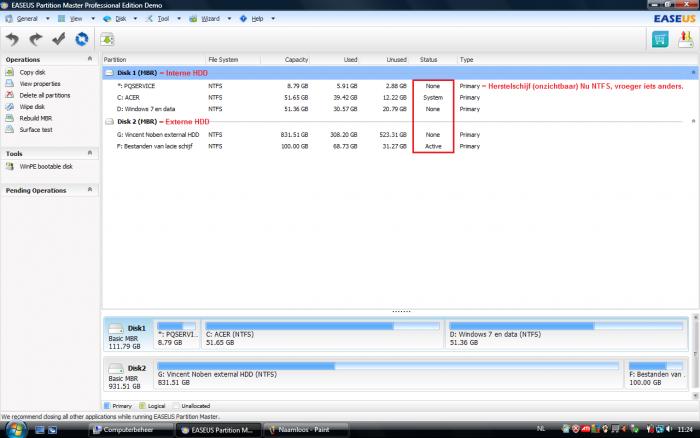
Task: Click the Disk 1 (MBR) header row
Action: point(400,73)
